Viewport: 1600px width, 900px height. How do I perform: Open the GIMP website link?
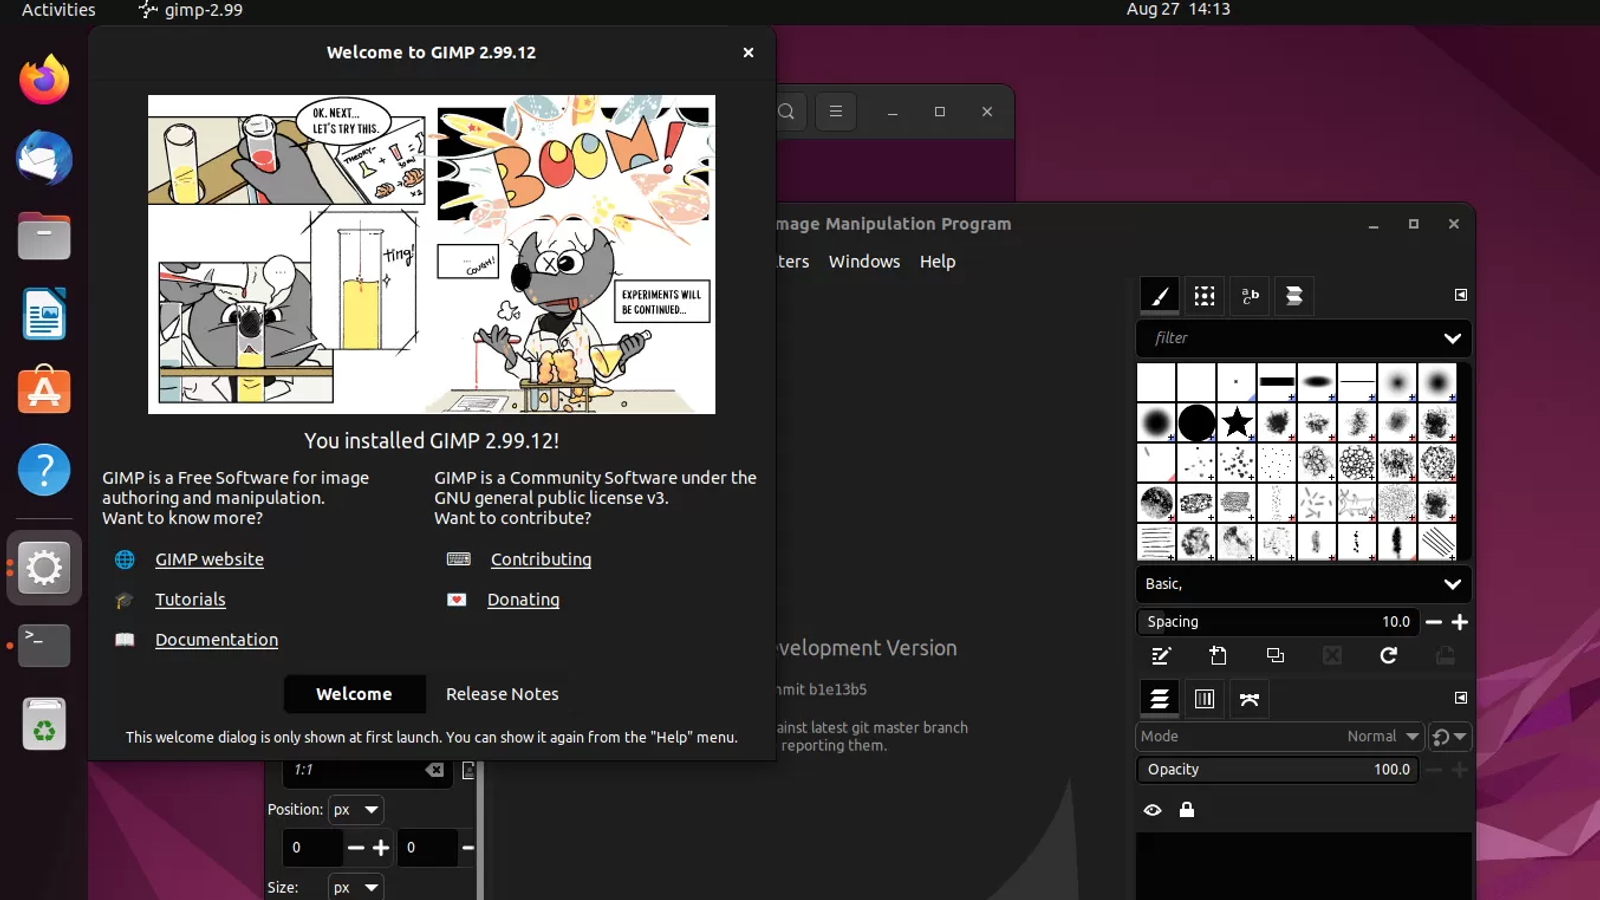(209, 560)
